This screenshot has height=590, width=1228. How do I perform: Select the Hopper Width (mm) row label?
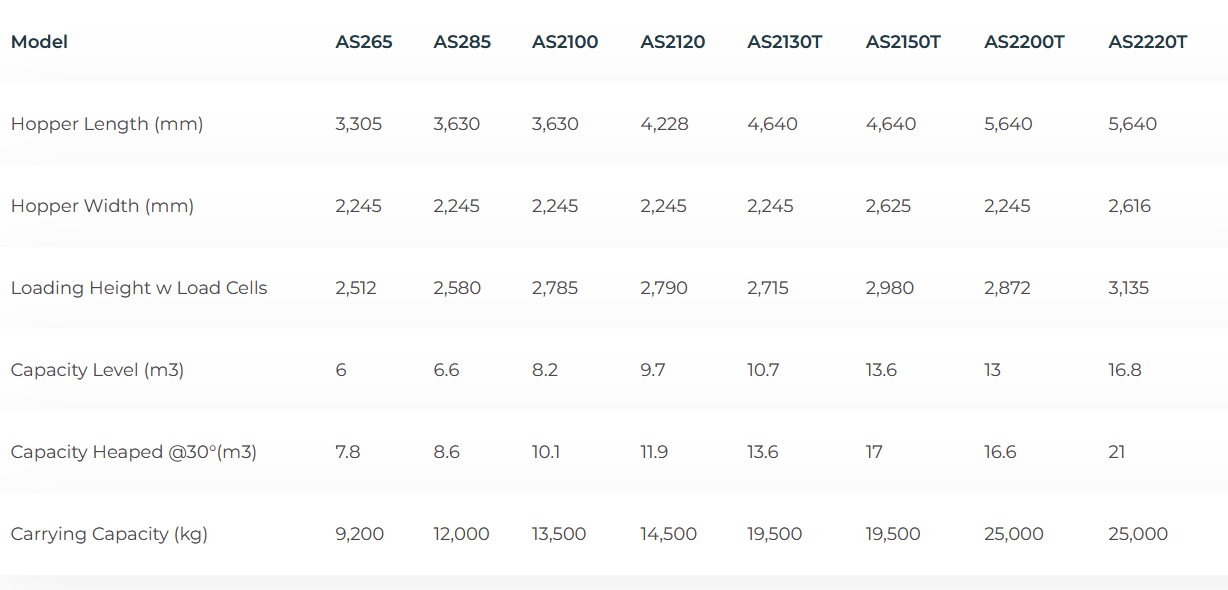(x=102, y=206)
